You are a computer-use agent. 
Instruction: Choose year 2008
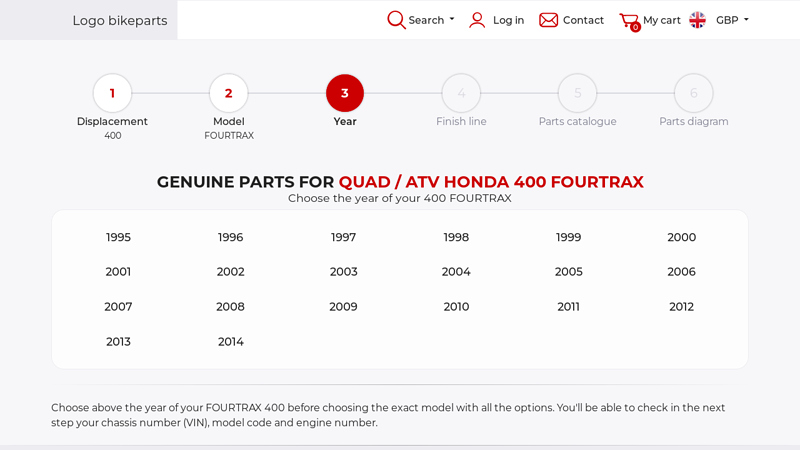[231, 307]
